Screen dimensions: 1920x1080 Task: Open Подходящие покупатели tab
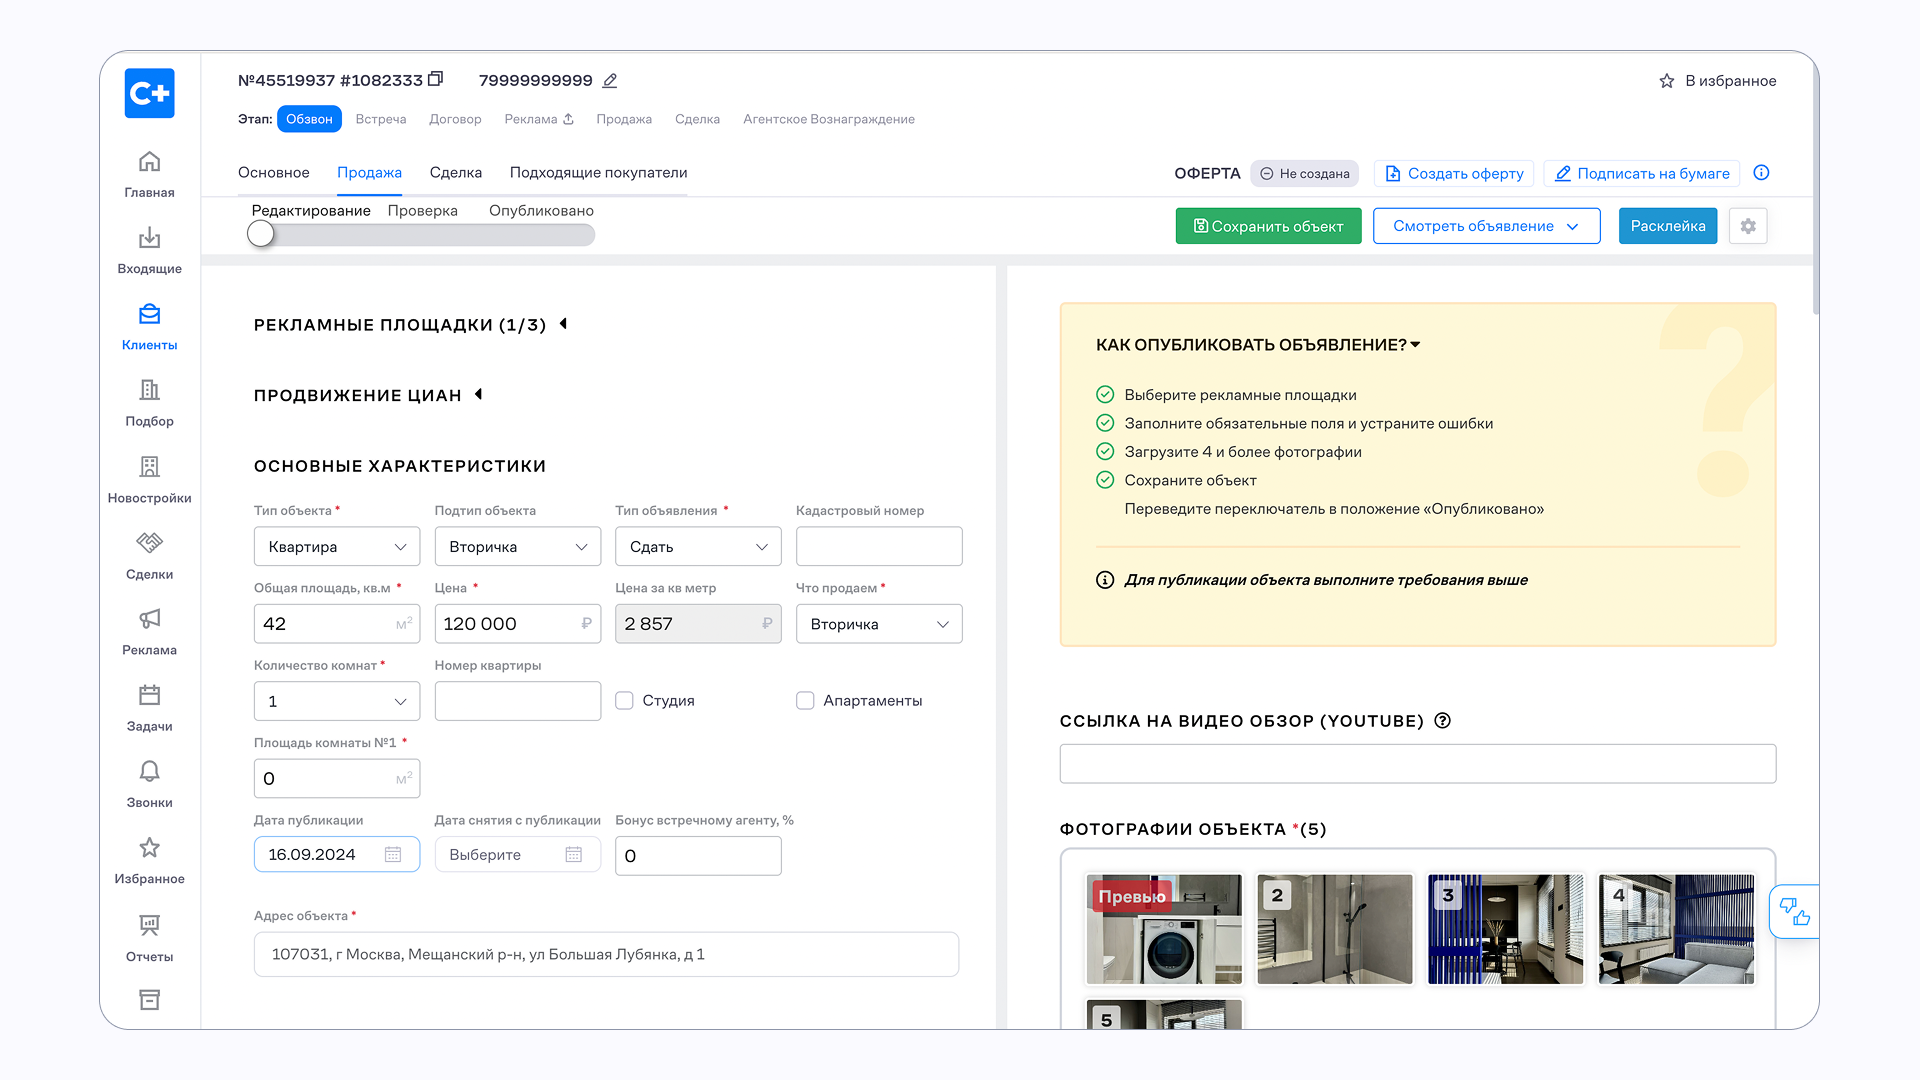(x=598, y=173)
